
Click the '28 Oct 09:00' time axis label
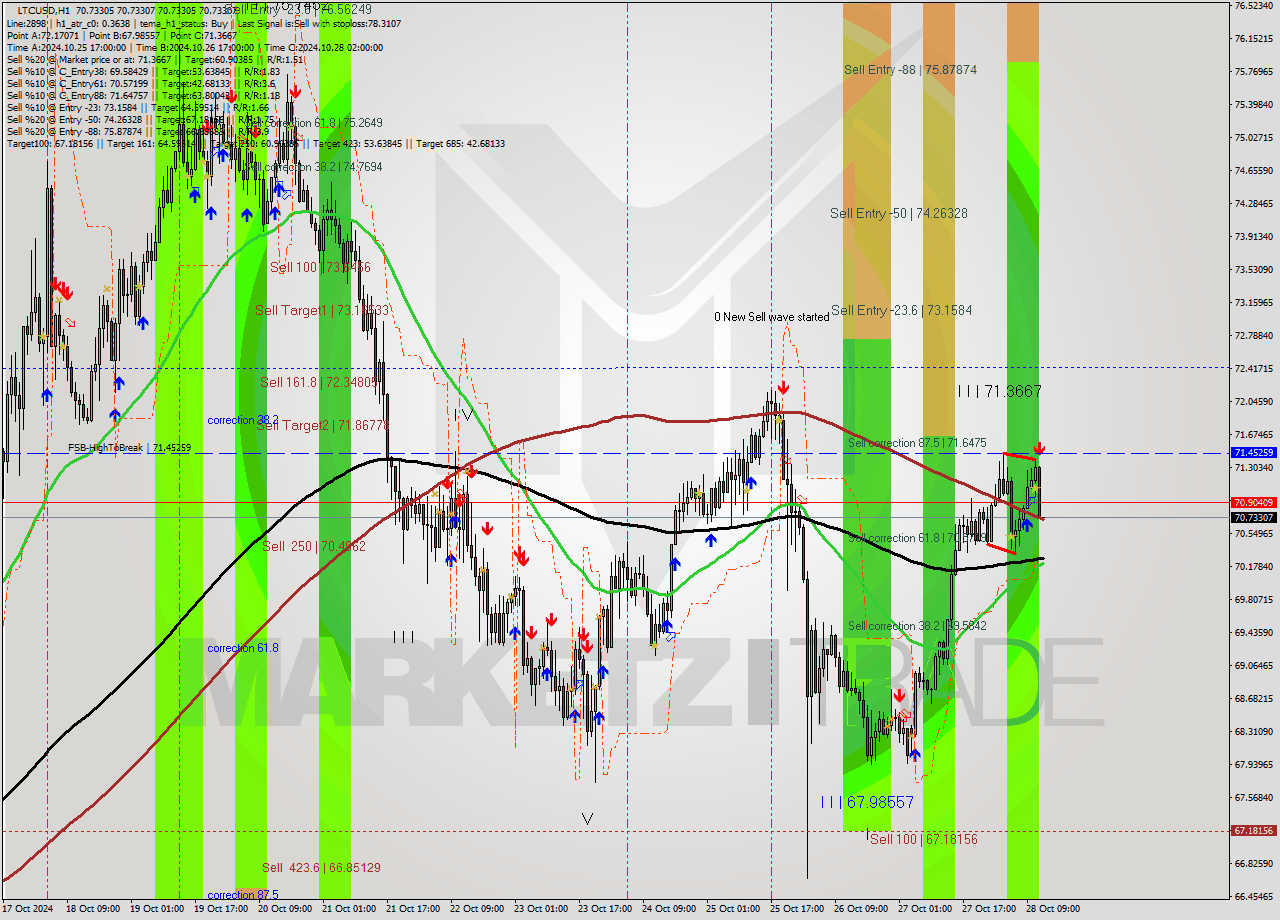pyautogui.click(x=1052, y=909)
